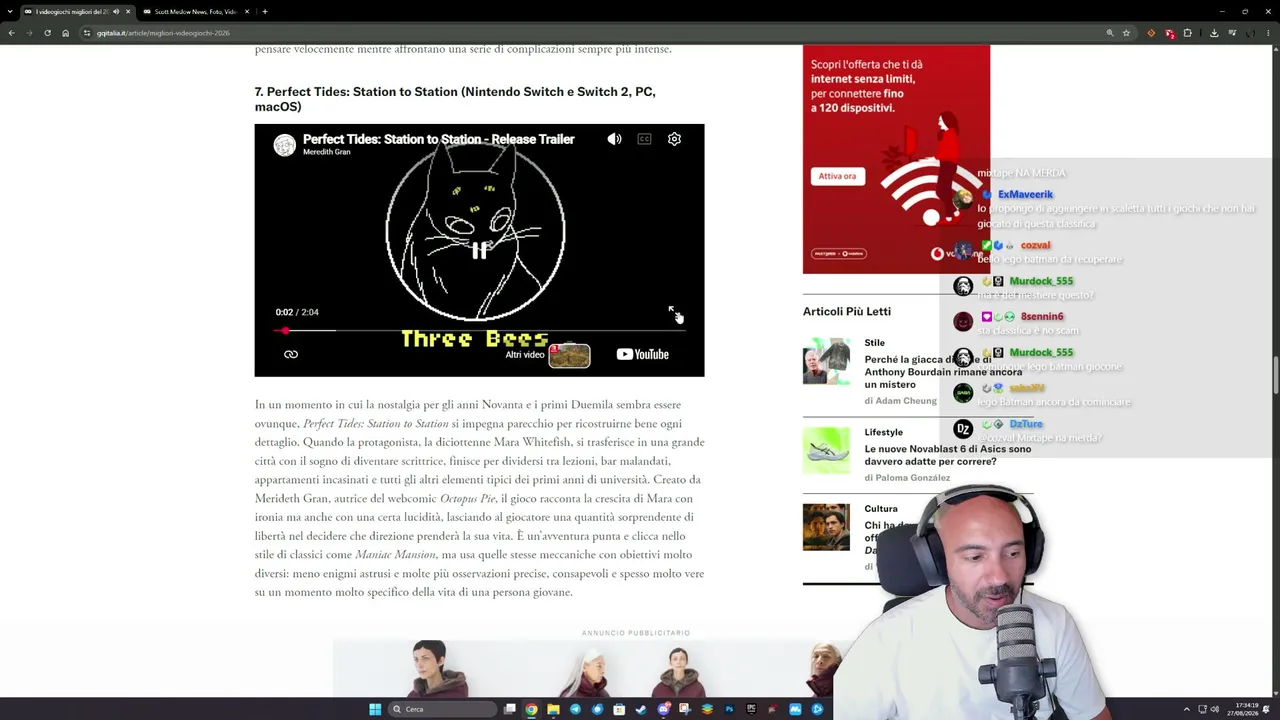This screenshot has width=1280, height=720.
Task: Open the Meredith Gran channel avatar
Action: click(285, 145)
